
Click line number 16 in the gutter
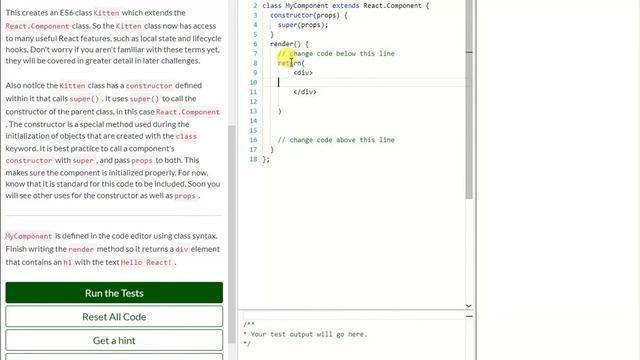(253, 140)
